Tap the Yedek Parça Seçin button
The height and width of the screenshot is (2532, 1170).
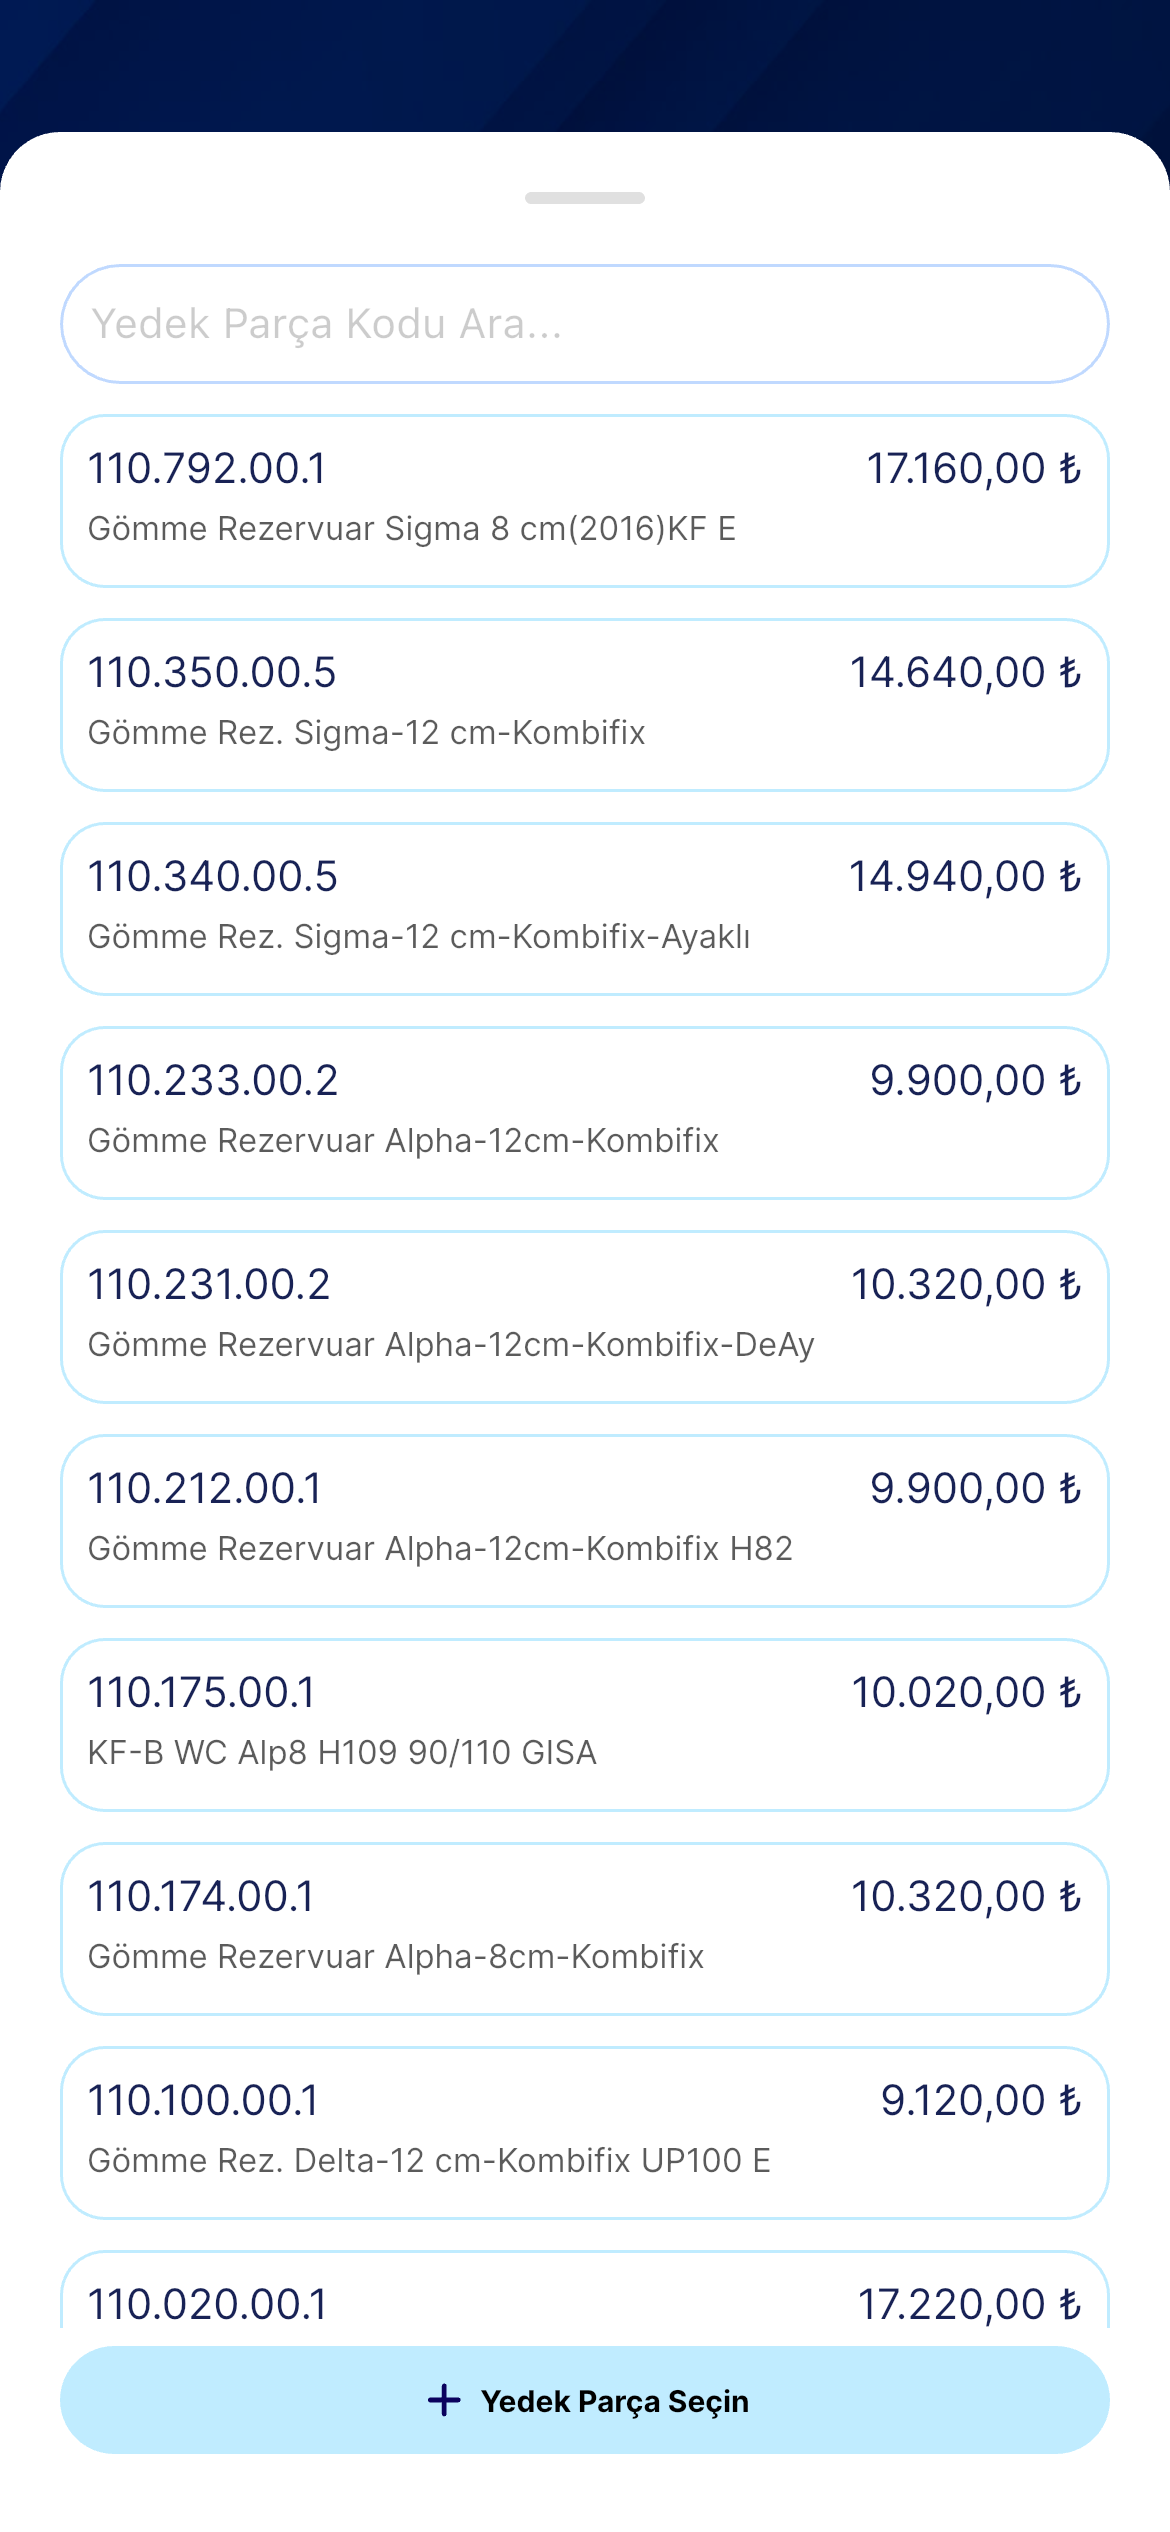[585, 2400]
